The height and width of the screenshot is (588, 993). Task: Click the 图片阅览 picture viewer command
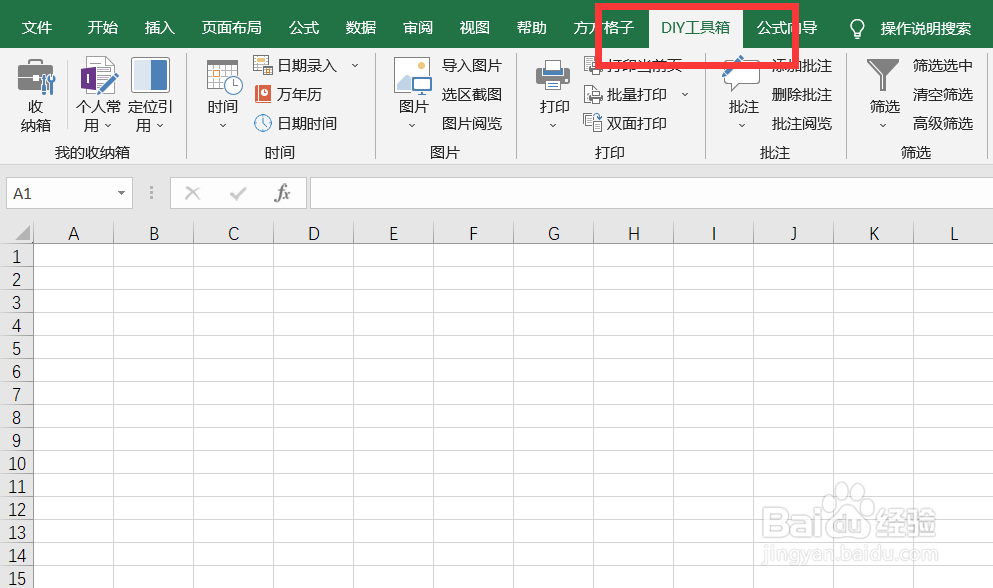point(472,123)
